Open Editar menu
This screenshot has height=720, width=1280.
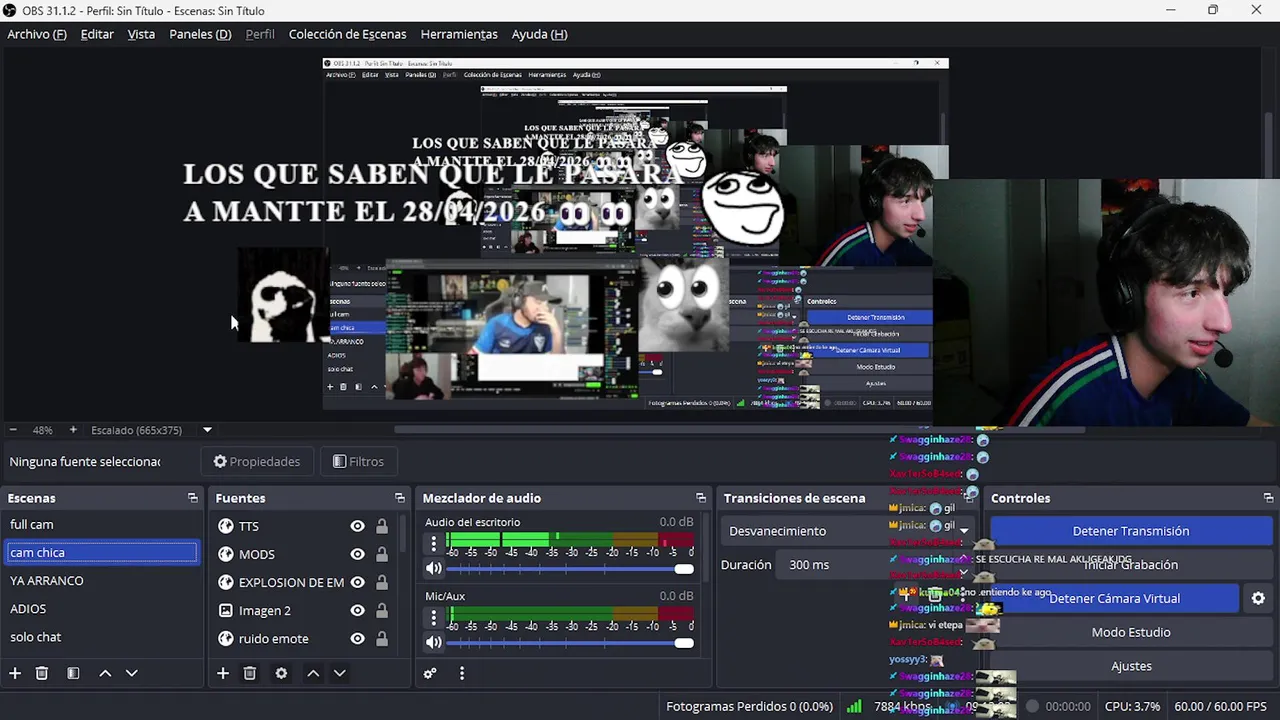coord(97,34)
